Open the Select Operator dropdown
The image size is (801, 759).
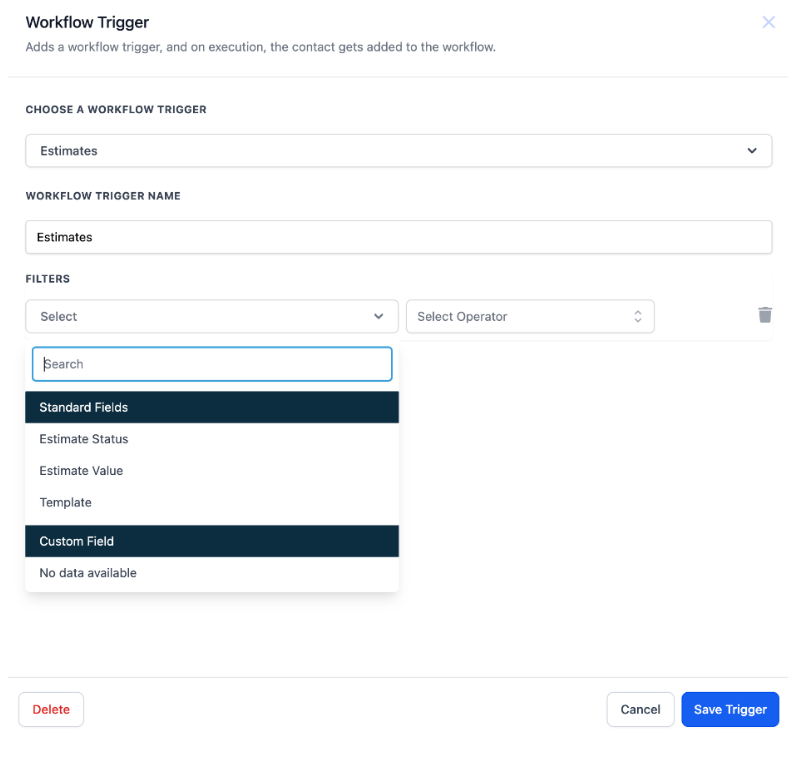point(529,316)
